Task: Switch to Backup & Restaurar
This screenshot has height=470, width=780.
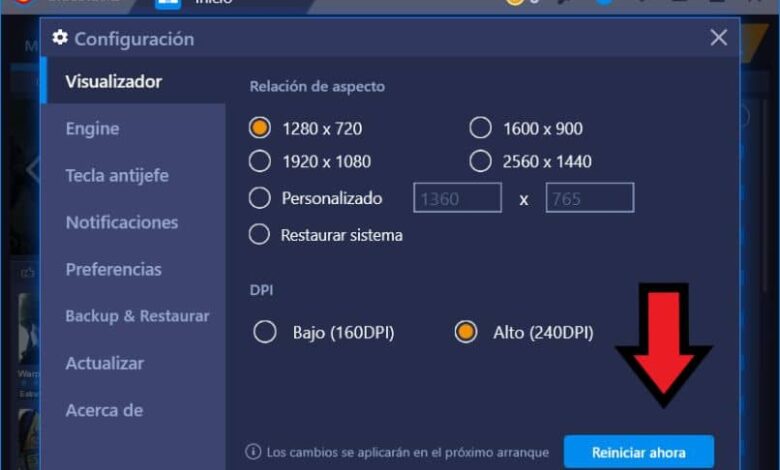Action: [x=137, y=316]
